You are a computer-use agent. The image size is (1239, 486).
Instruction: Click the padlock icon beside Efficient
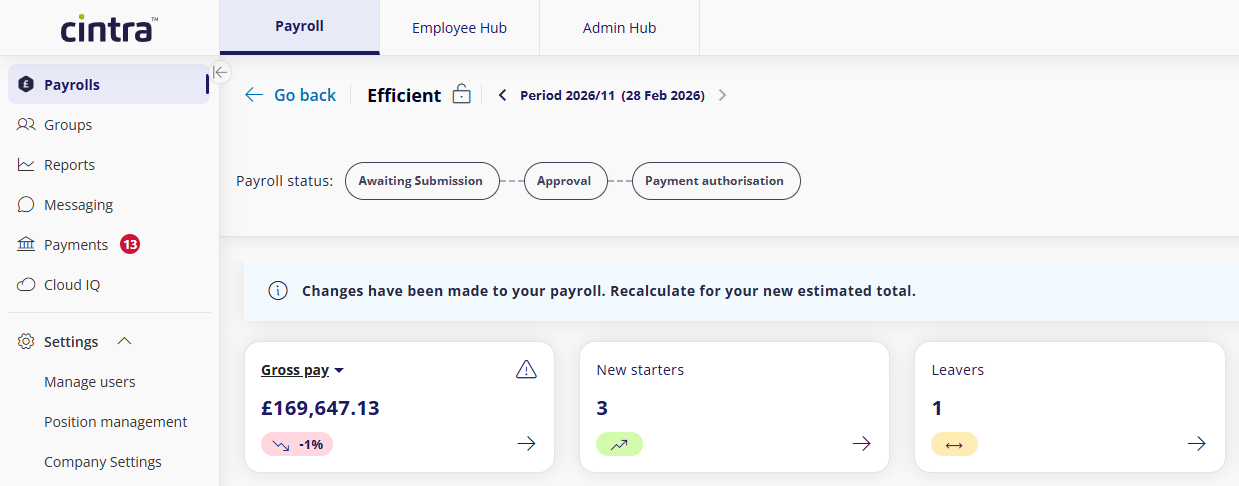point(461,95)
